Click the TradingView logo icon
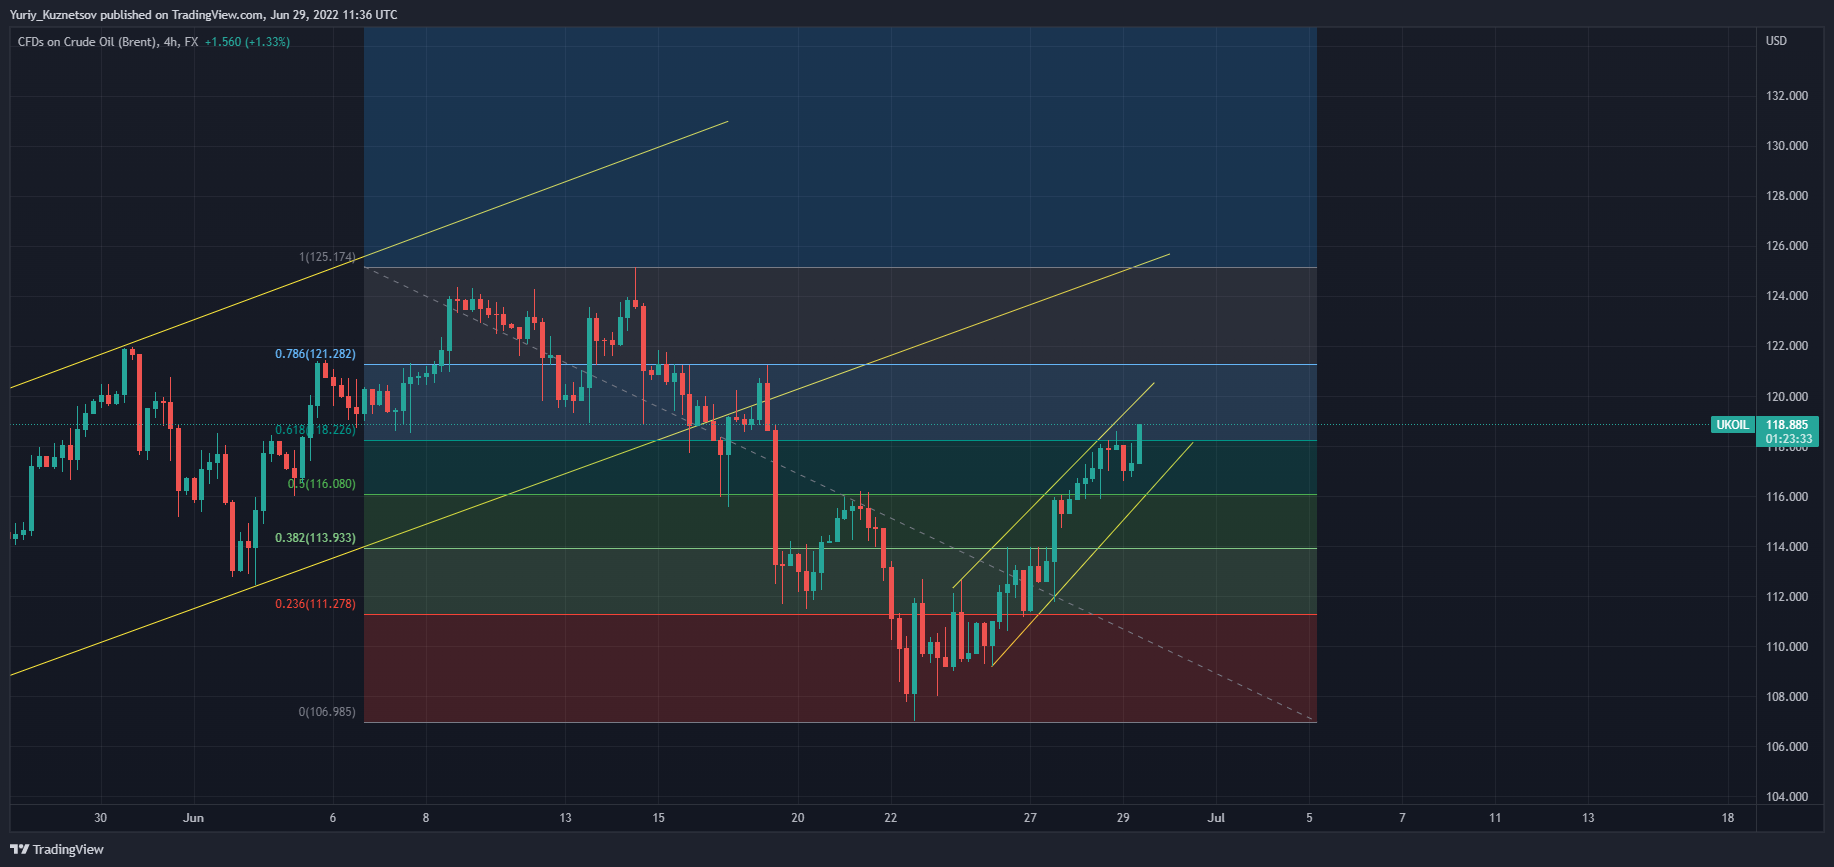Screen dimensions: 1834x867 [19, 849]
